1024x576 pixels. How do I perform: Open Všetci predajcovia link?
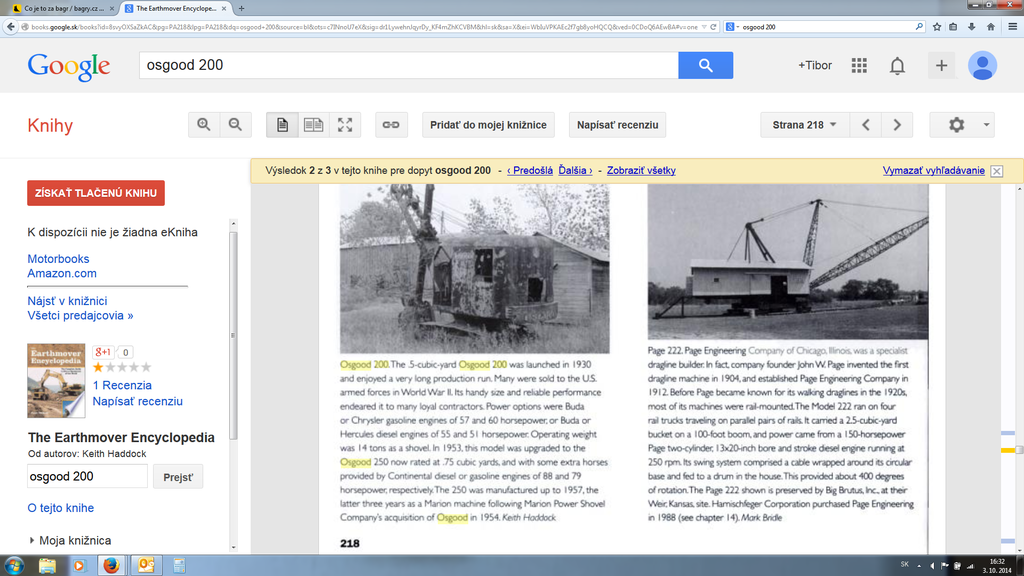click(x=80, y=315)
